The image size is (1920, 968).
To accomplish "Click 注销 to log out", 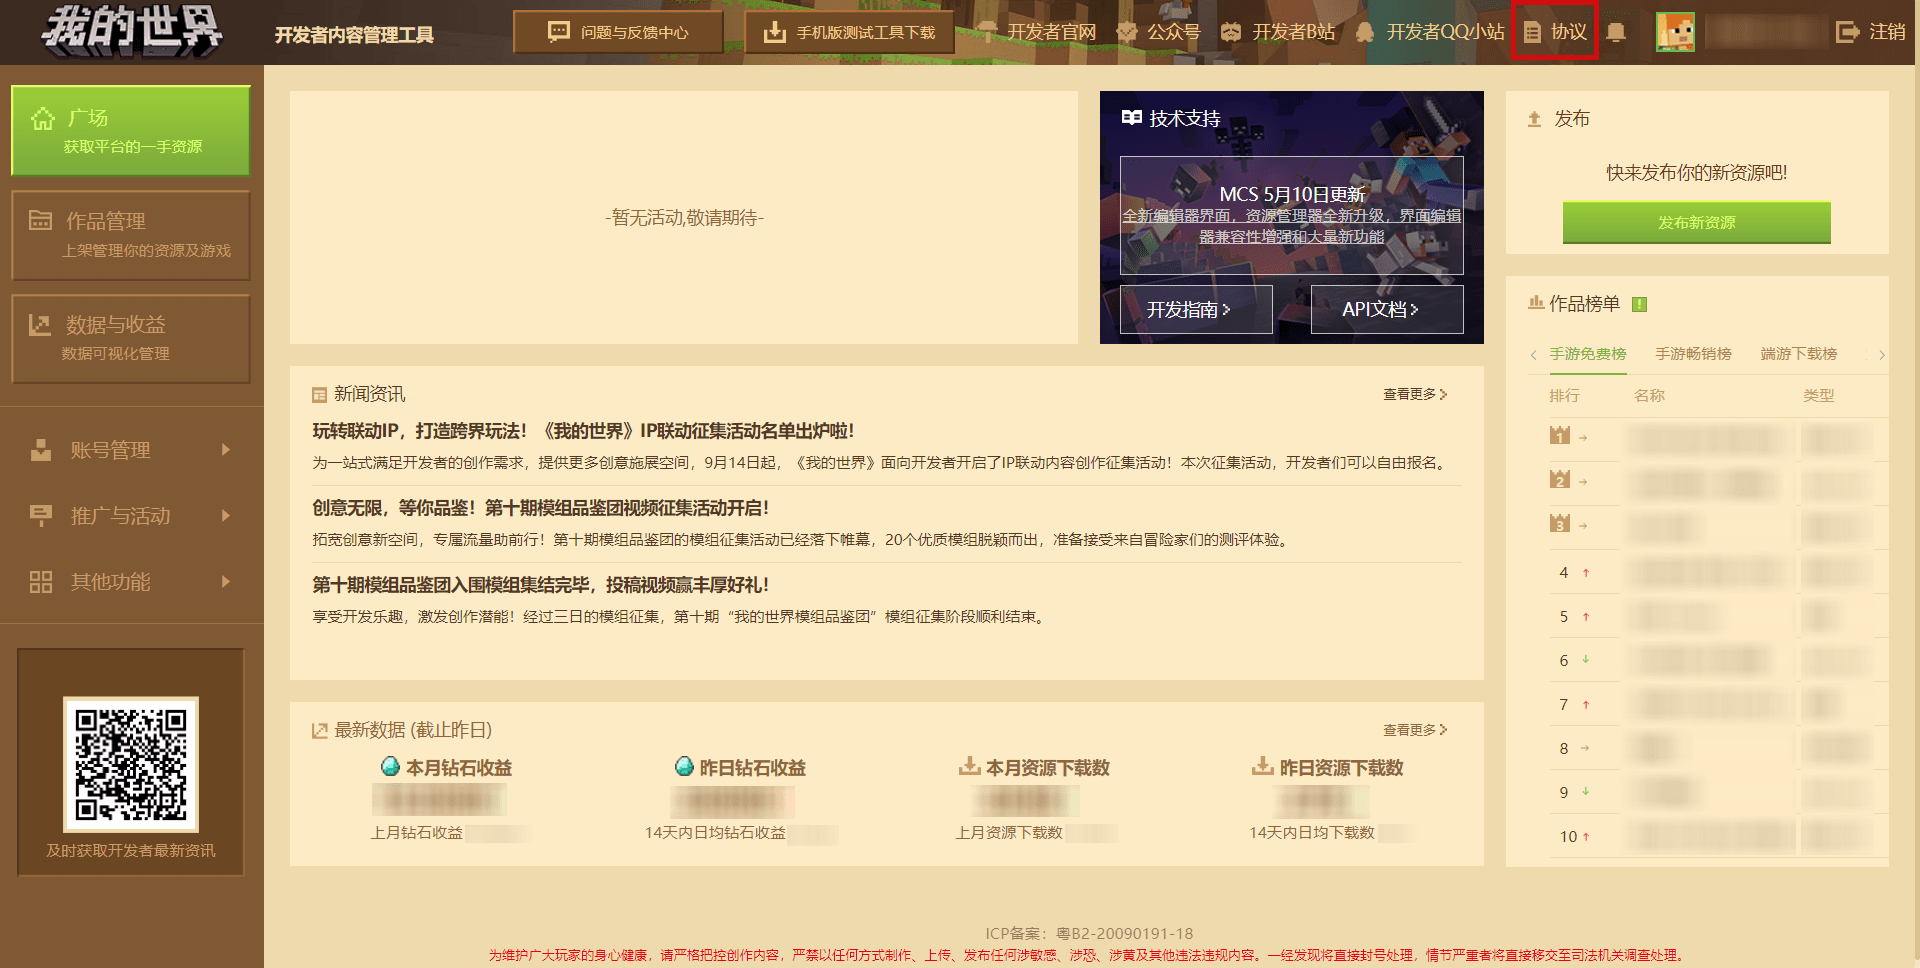I will (1871, 32).
